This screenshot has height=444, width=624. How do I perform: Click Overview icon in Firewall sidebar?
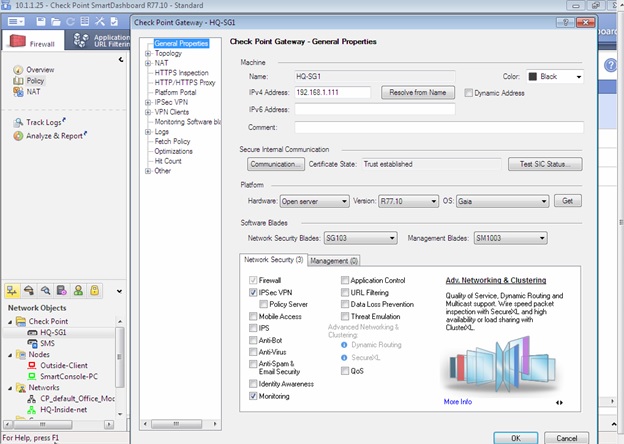point(18,70)
